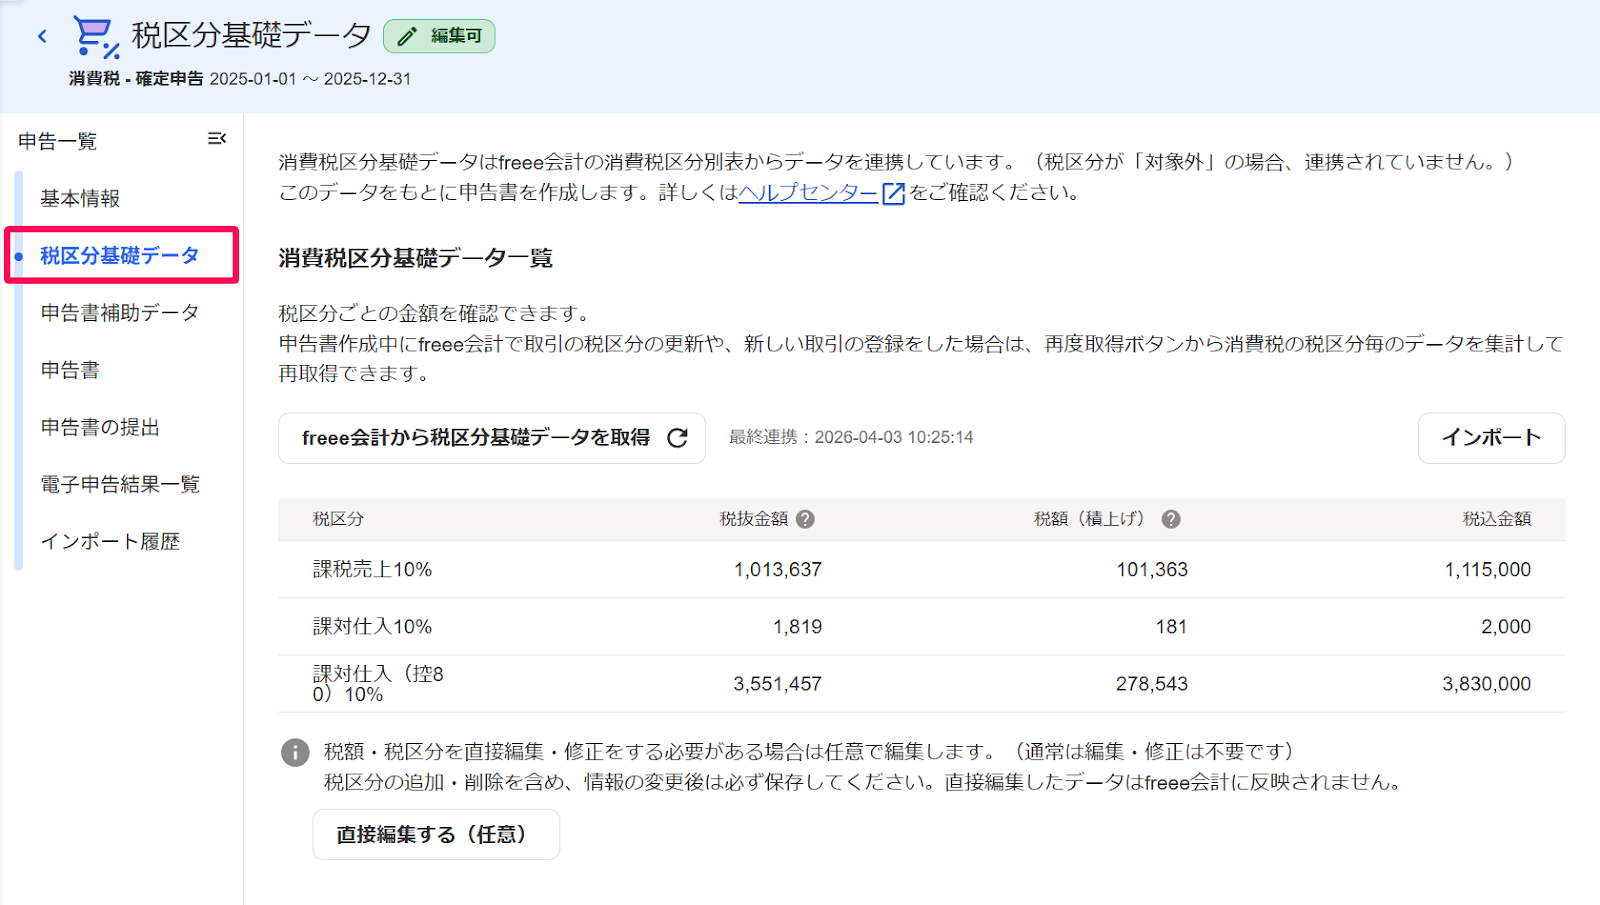Click the shopping cart percent icon
Image resolution: width=1600 pixels, height=905 pixels.
[x=96, y=37]
